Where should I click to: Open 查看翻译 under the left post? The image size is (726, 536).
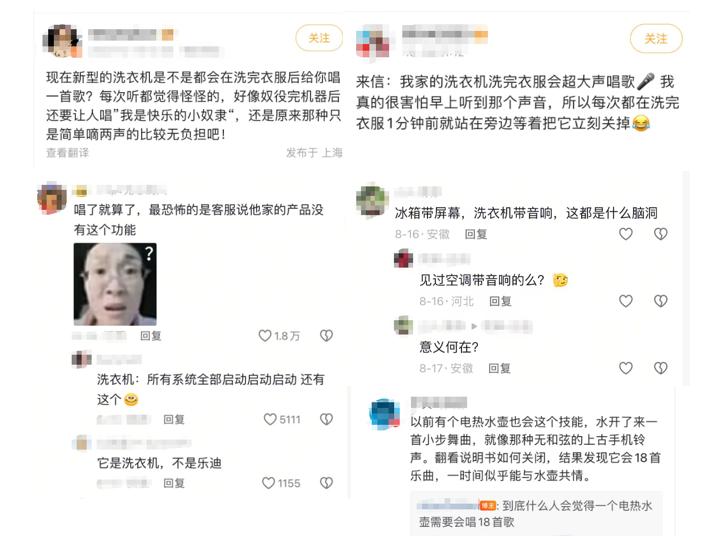coord(67,153)
